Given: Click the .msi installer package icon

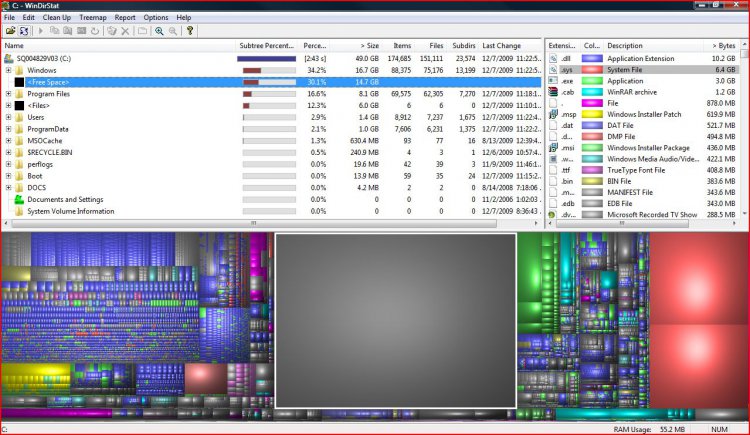Looking at the screenshot, I should (x=553, y=148).
